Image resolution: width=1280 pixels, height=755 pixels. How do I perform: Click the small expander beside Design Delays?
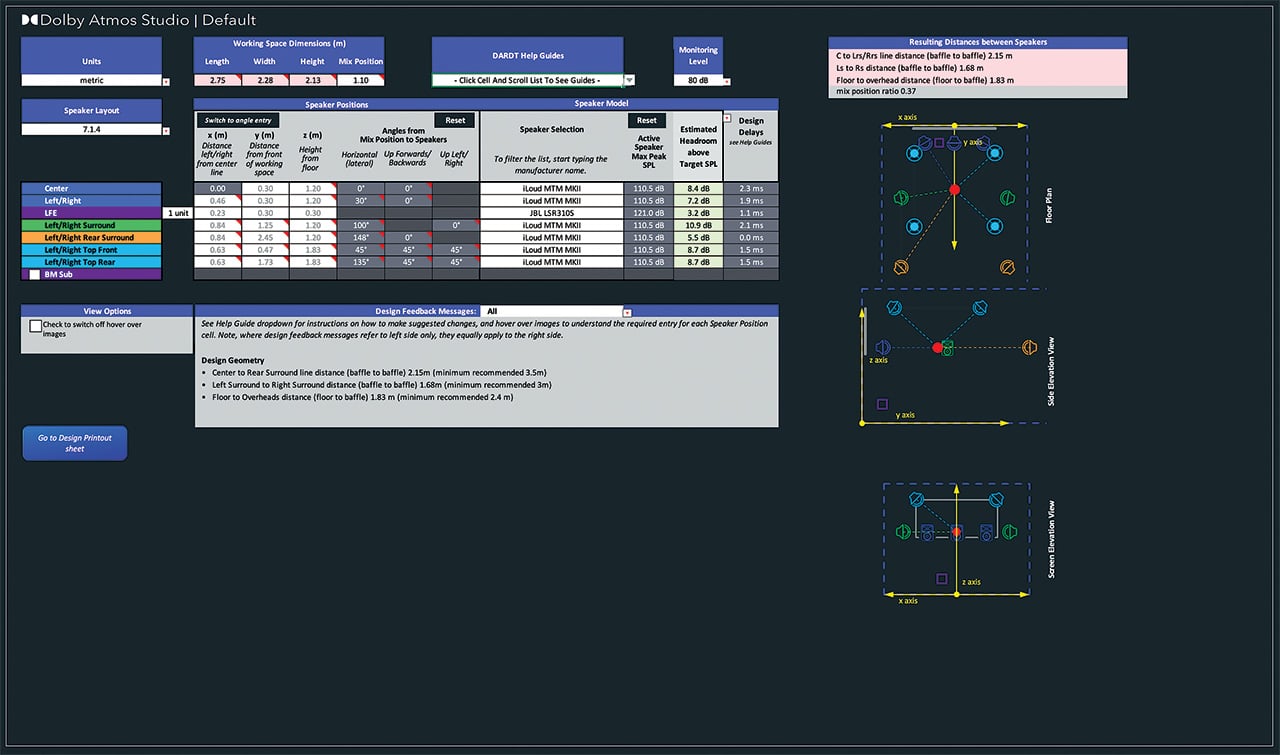click(x=727, y=118)
